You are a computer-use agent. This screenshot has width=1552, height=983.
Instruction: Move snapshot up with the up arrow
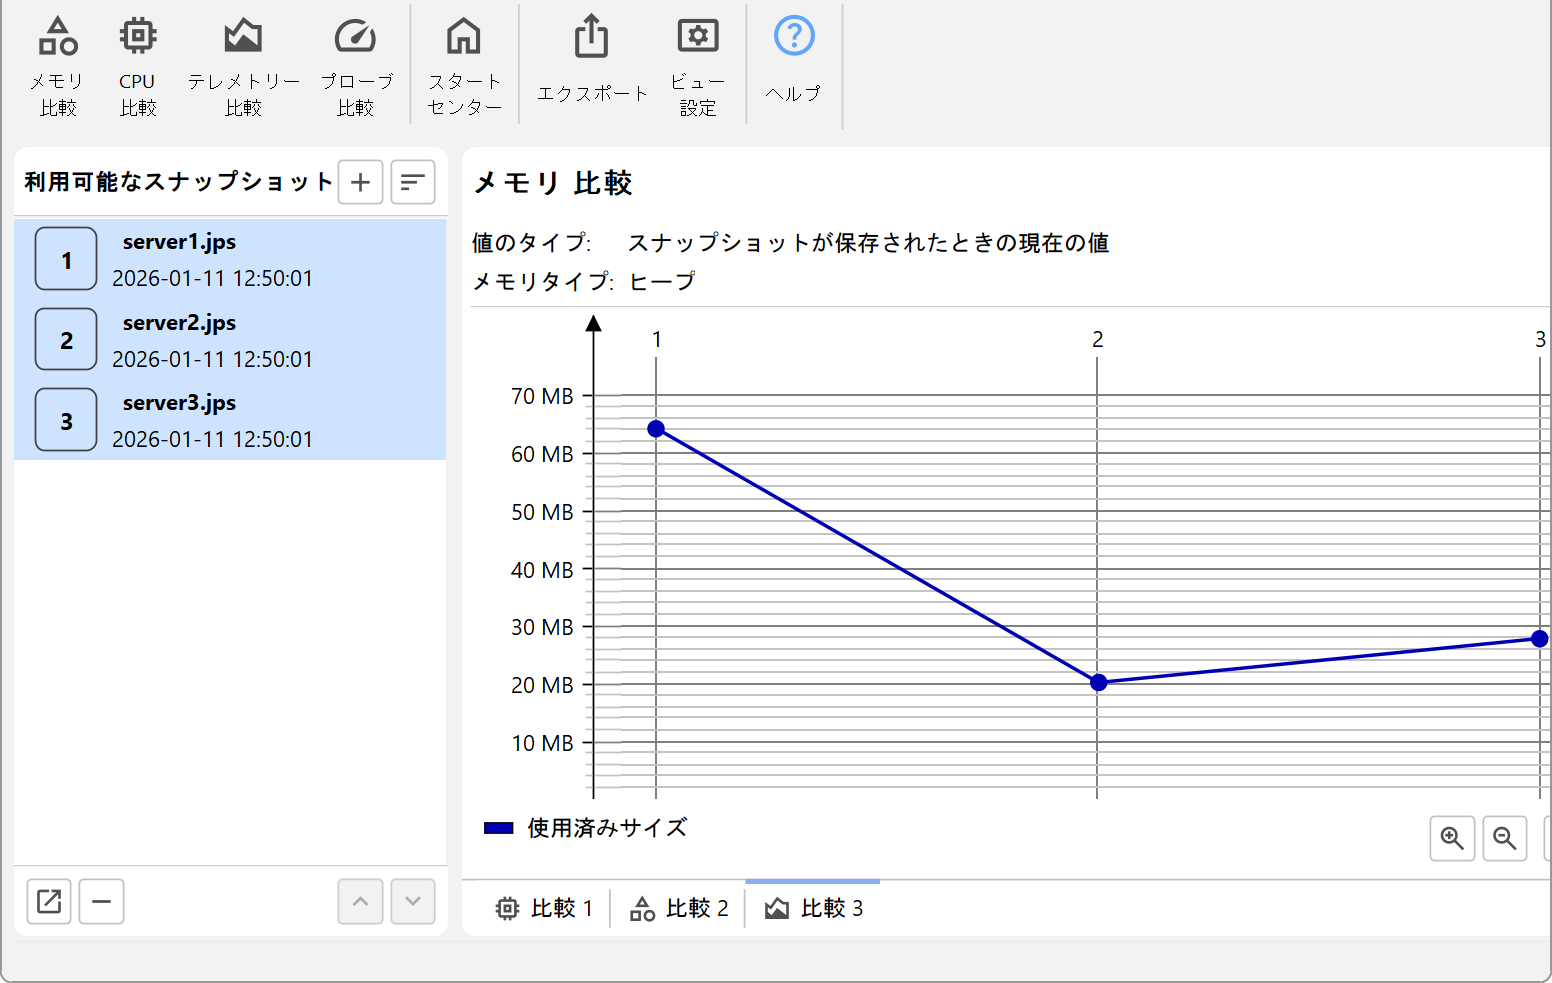(x=361, y=901)
